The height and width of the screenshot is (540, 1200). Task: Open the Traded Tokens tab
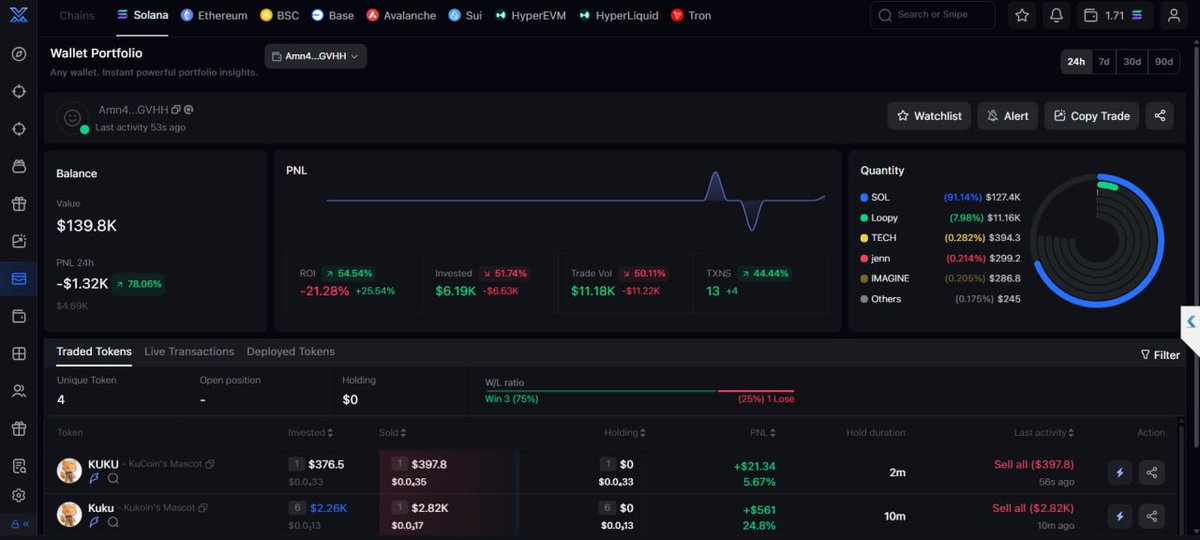(94, 352)
